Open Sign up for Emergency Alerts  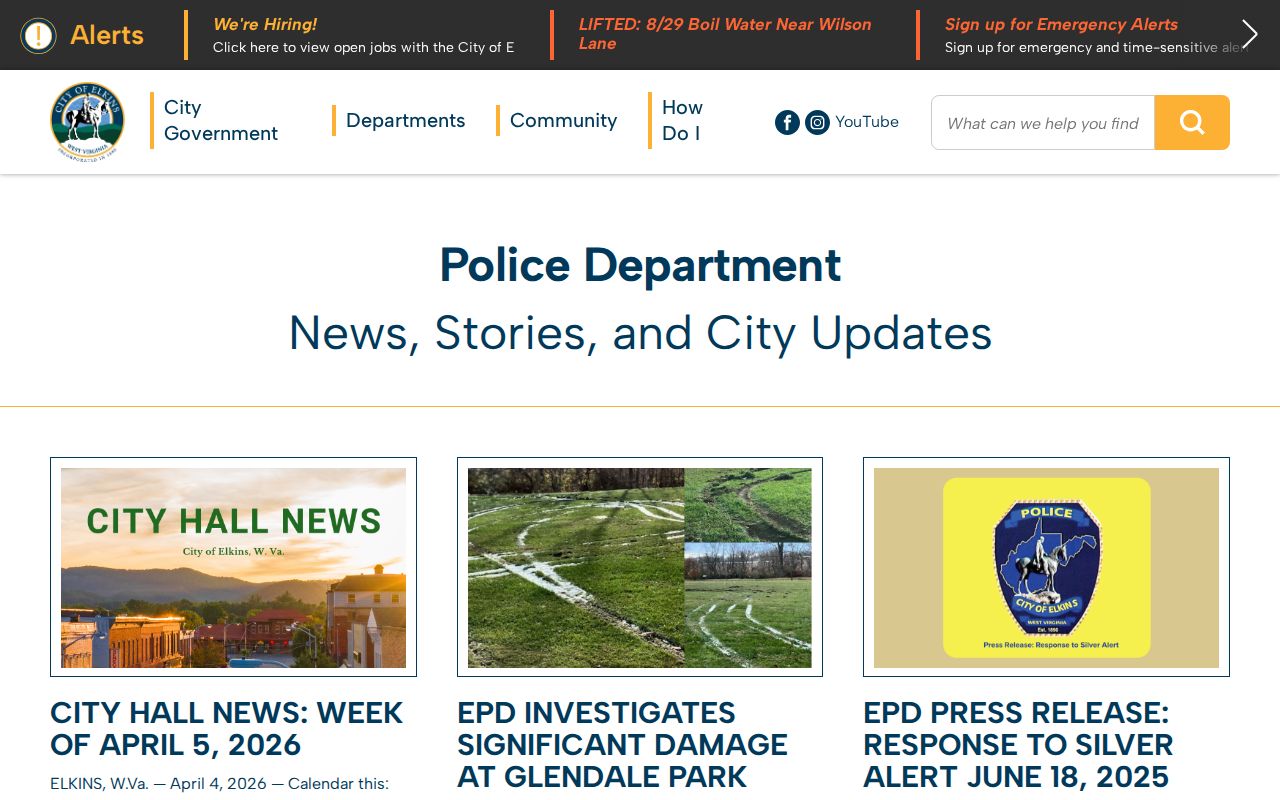coord(1061,24)
